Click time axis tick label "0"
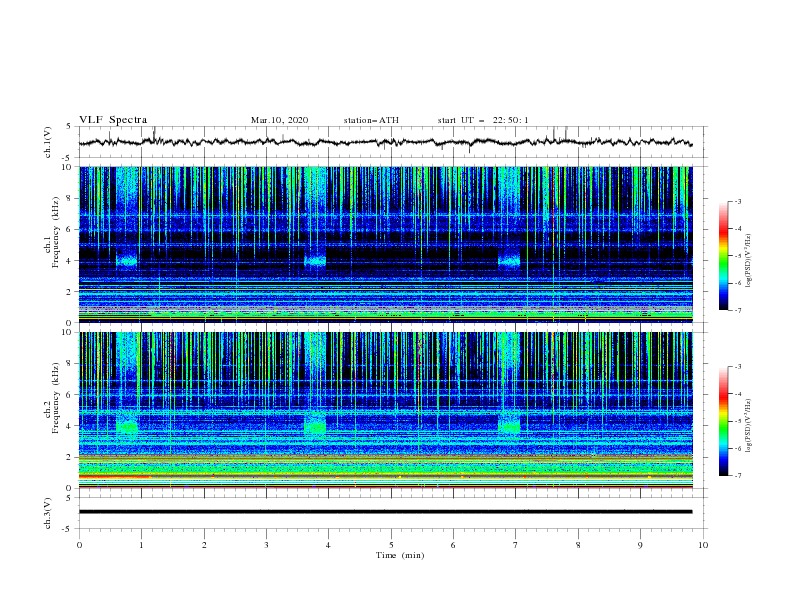The width and height of the screenshot is (792, 612). [79, 545]
